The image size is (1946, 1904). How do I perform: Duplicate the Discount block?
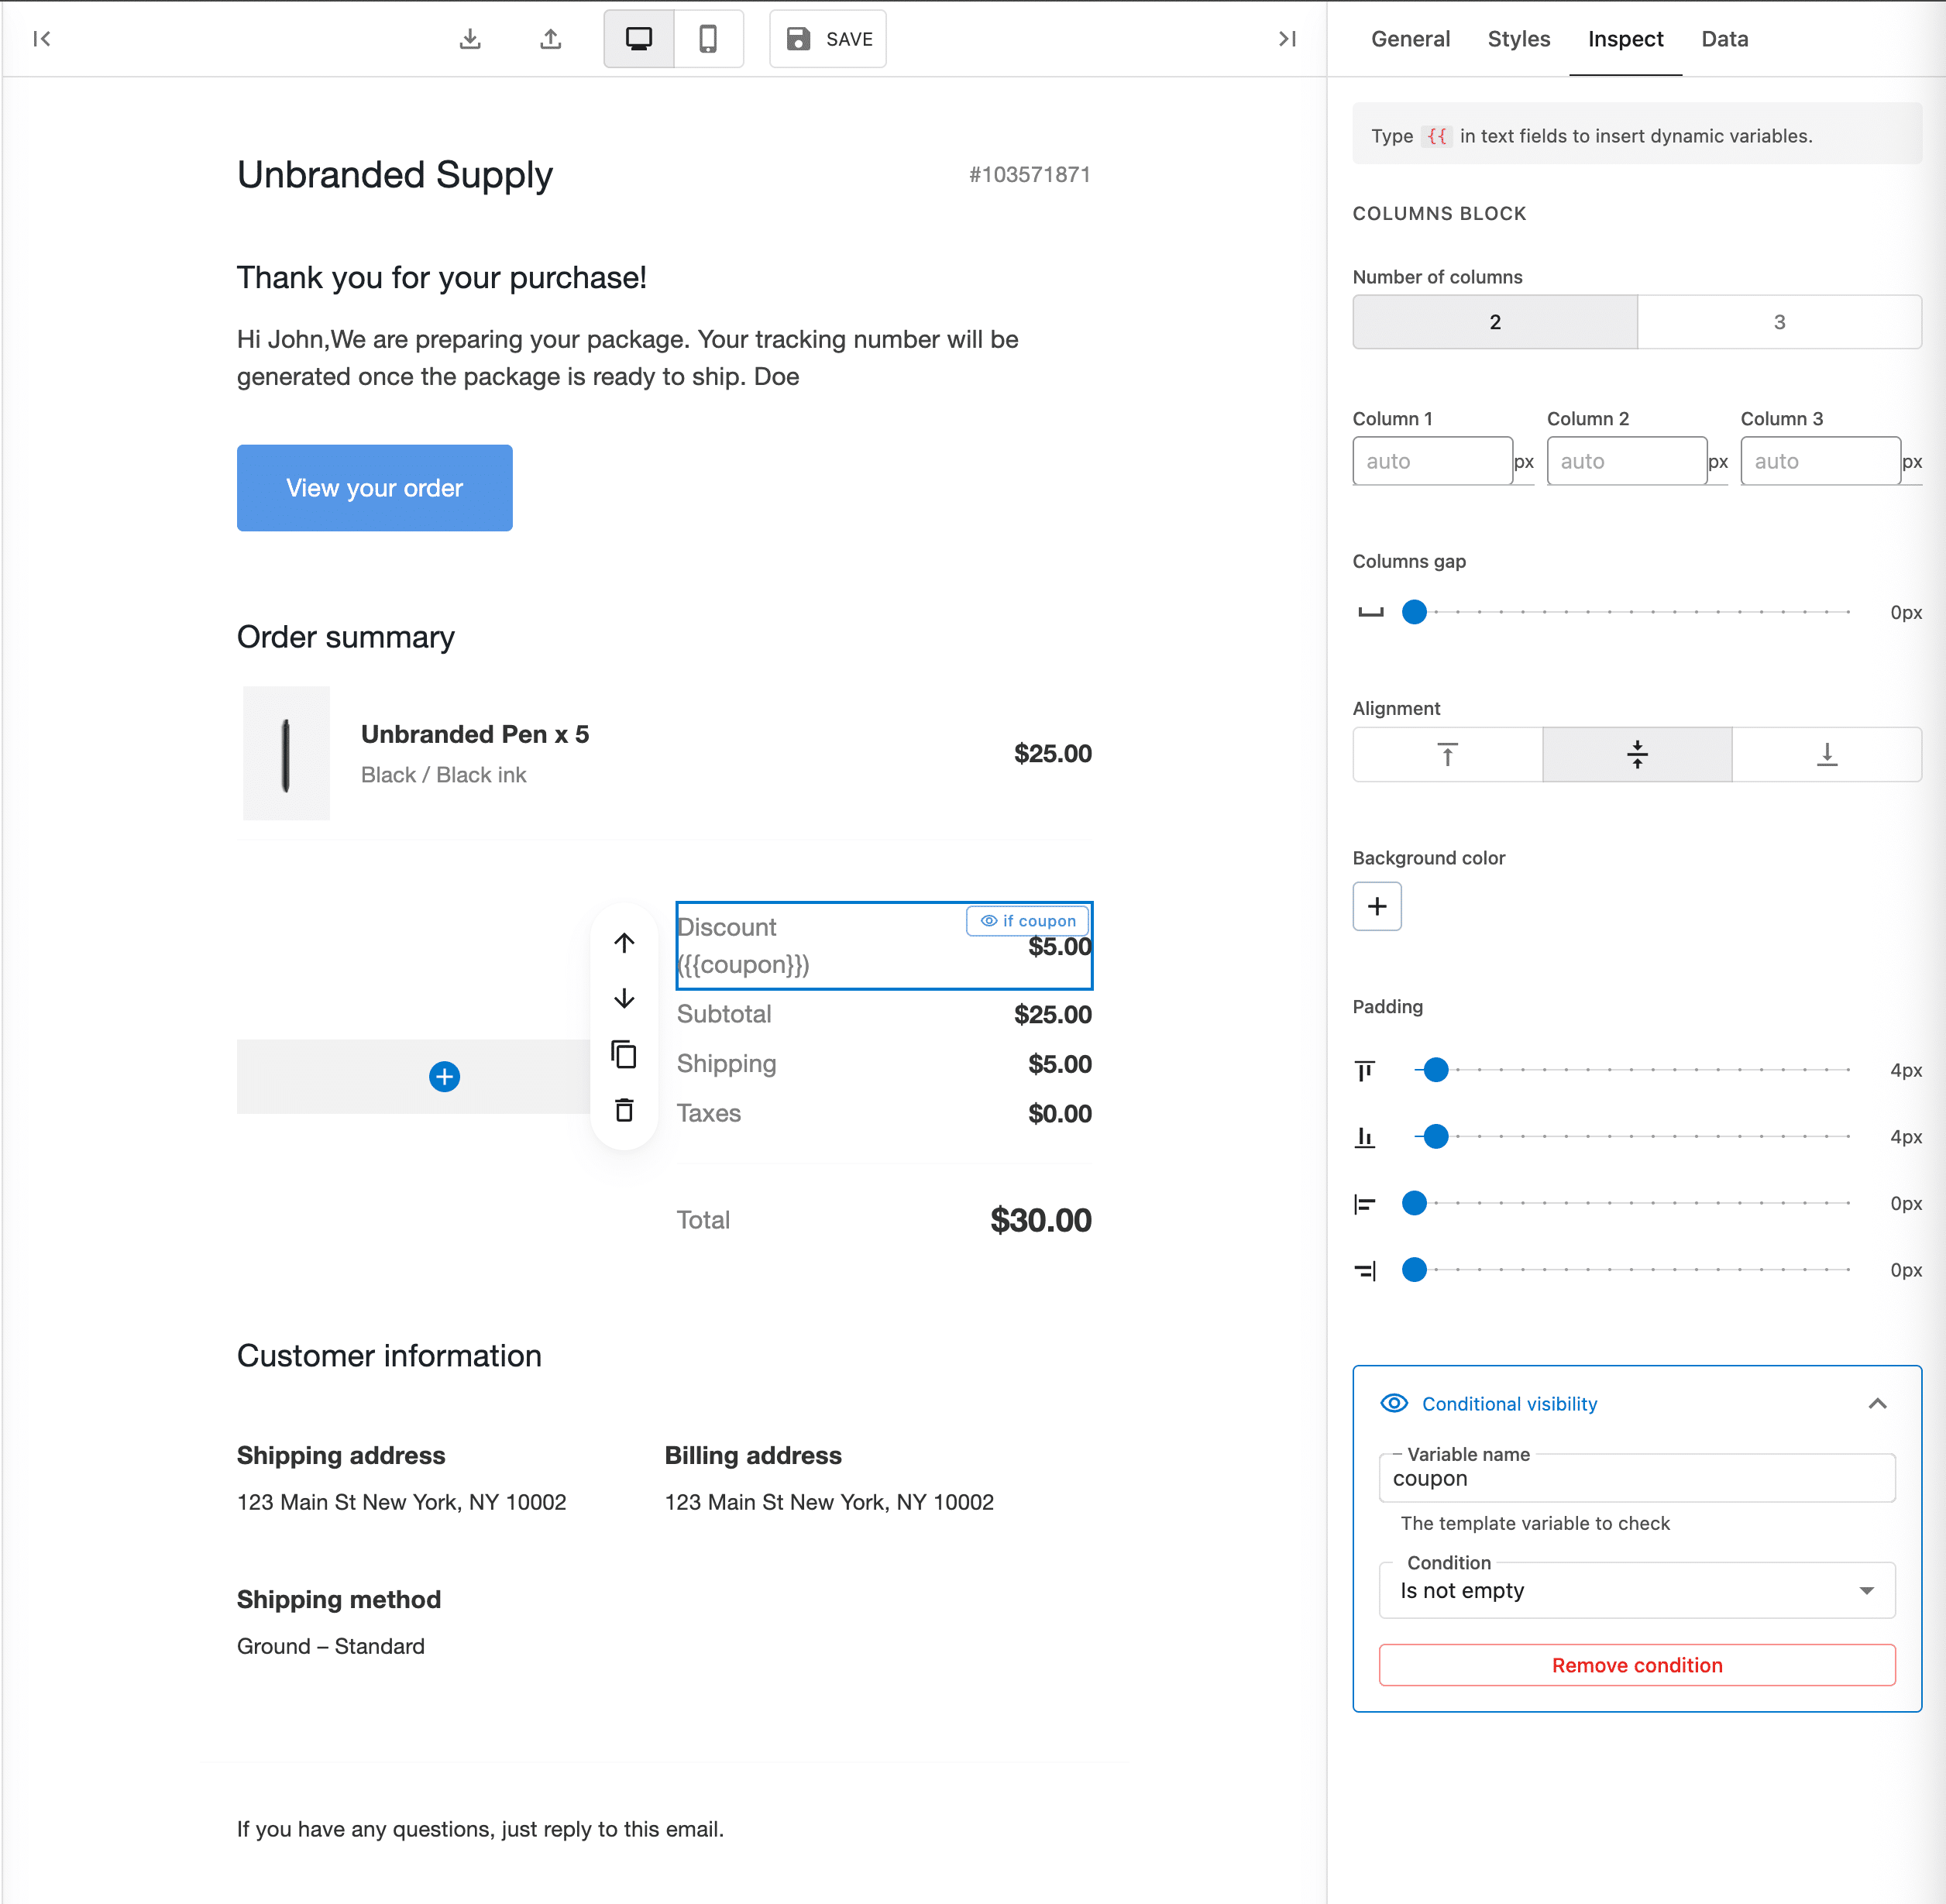click(x=623, y=1054)
